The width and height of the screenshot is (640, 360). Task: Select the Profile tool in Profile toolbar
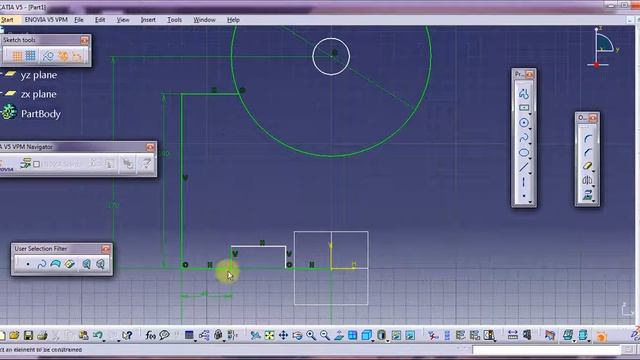(x=524, y=93)
